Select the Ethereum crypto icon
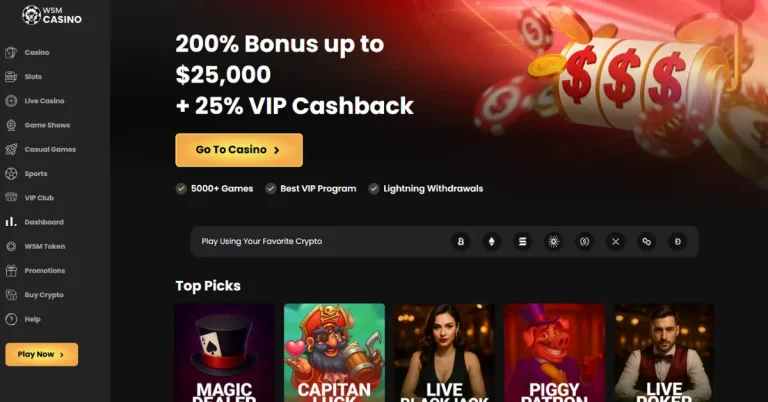This screenshot has height=402, width=768. pyautogui.click(x=491, y=241)
